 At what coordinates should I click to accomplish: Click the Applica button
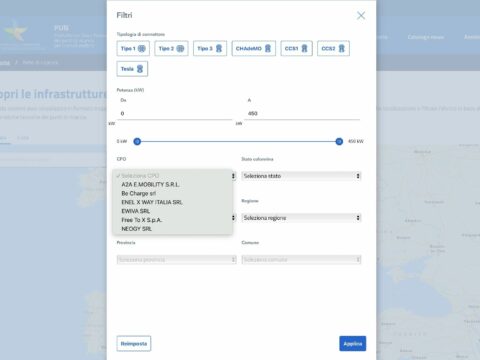[353, 343]
